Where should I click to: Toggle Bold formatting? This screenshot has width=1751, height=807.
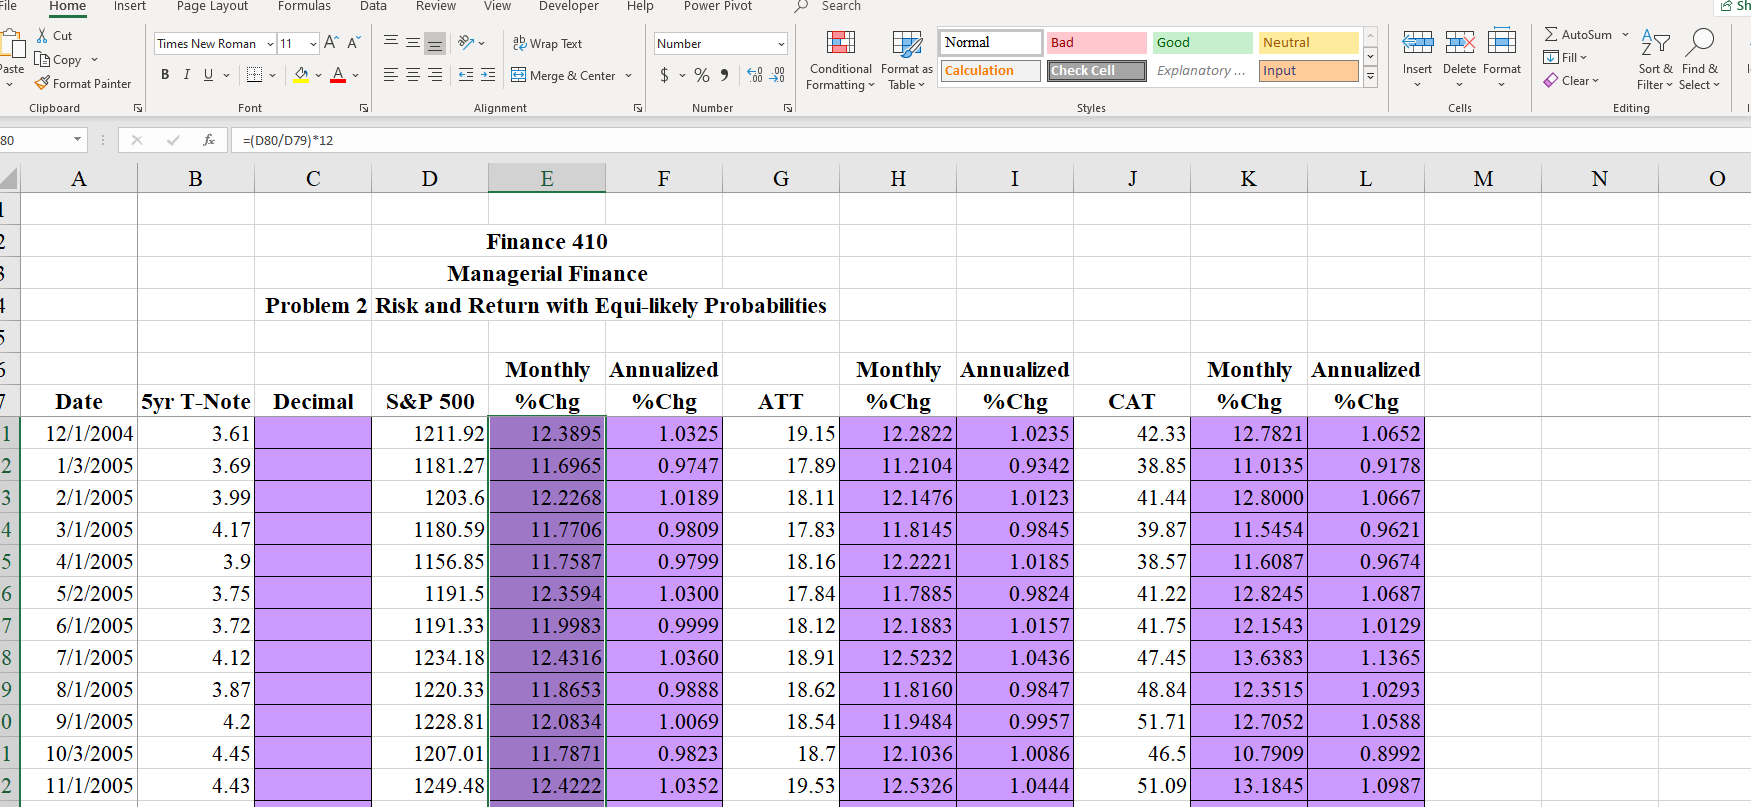click(x=165, y=75)
